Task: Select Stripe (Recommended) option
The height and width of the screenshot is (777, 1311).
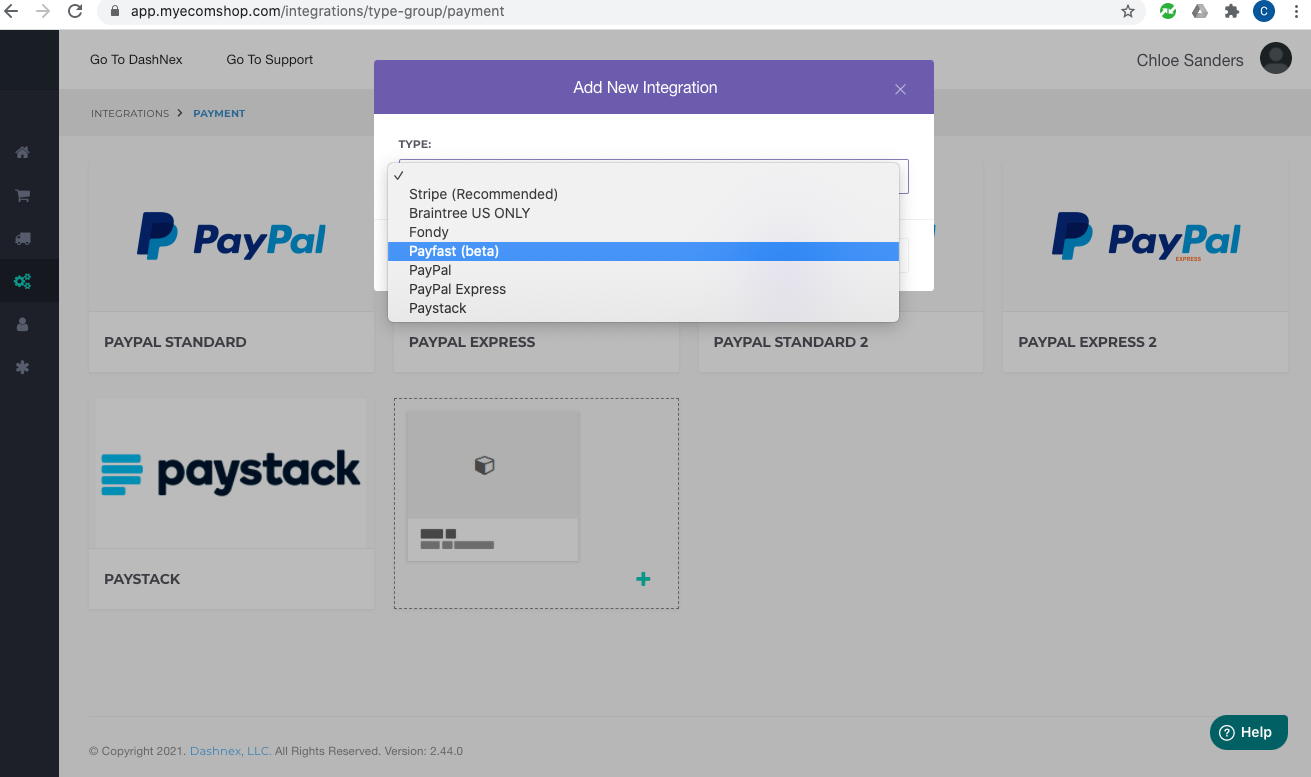Action: [x=643, y=194]
